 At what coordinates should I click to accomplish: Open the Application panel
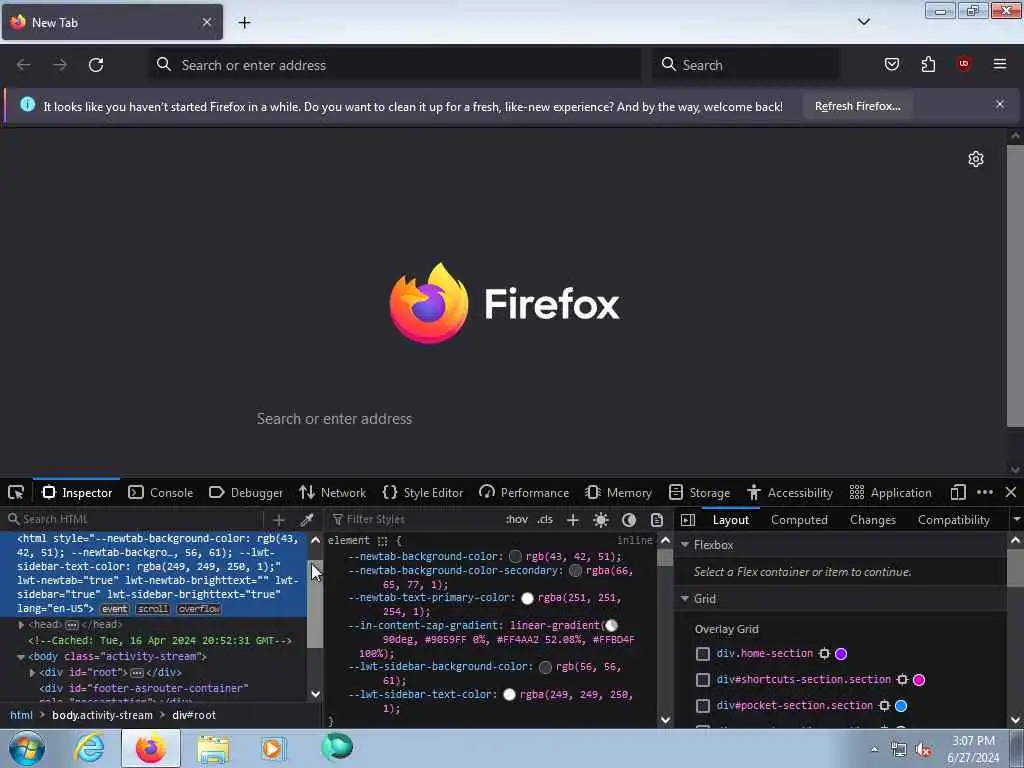890,492
